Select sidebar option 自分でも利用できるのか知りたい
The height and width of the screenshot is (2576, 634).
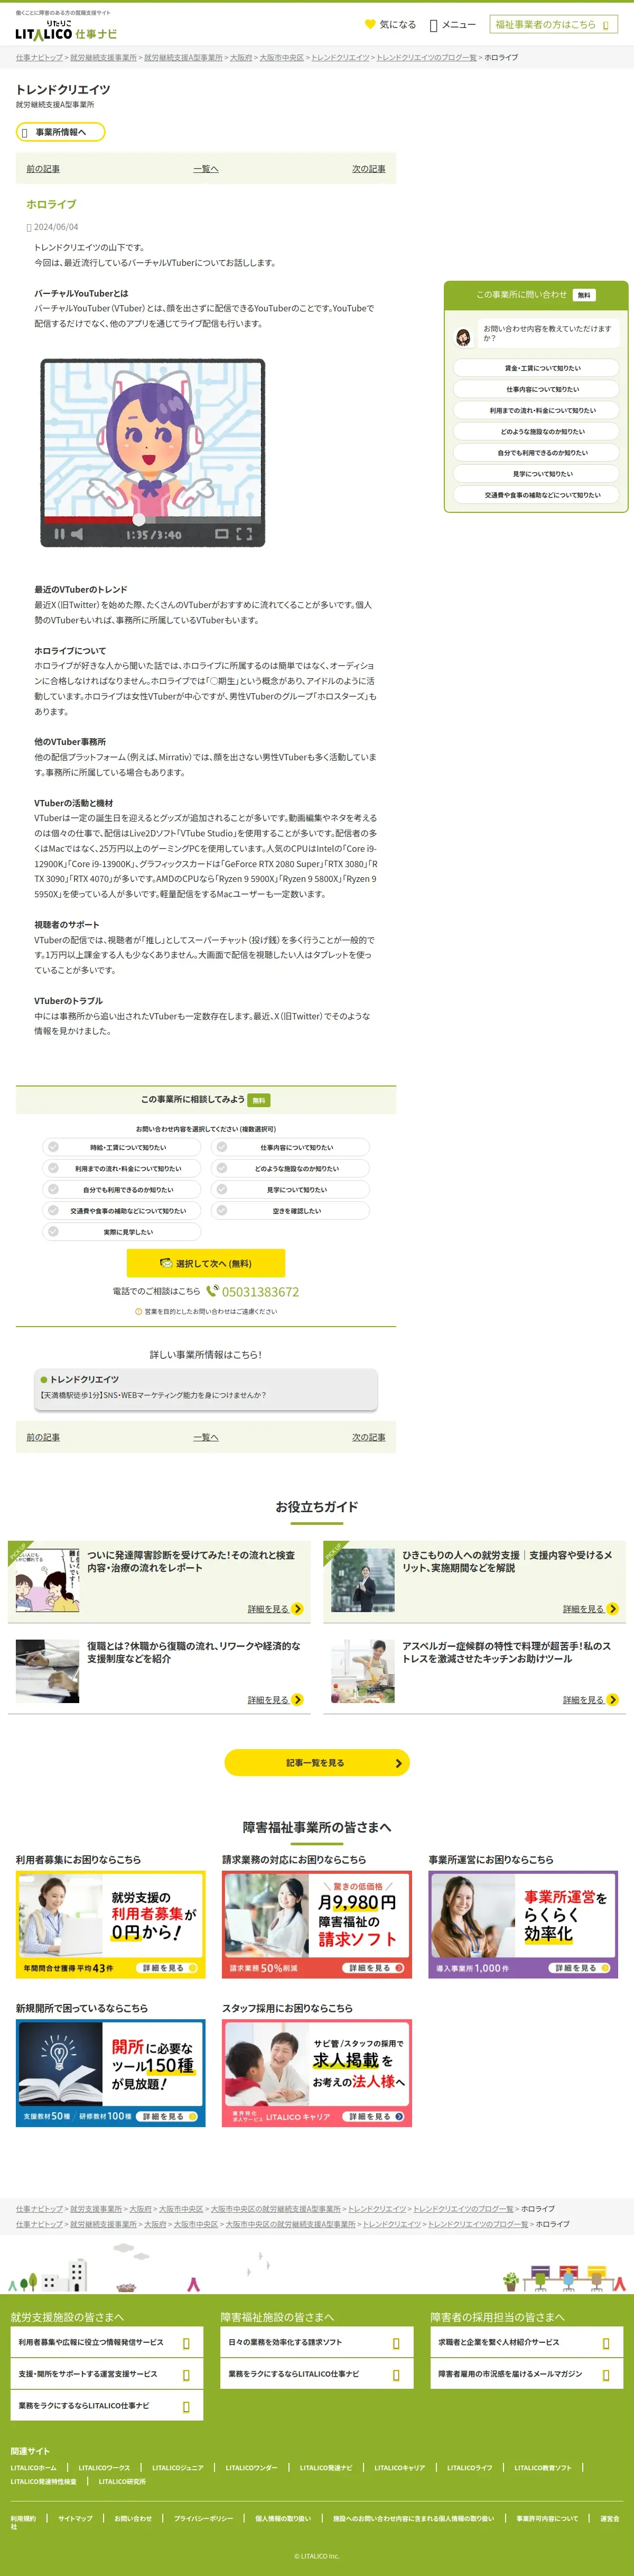pyautogui.click(x=536, y=452)
